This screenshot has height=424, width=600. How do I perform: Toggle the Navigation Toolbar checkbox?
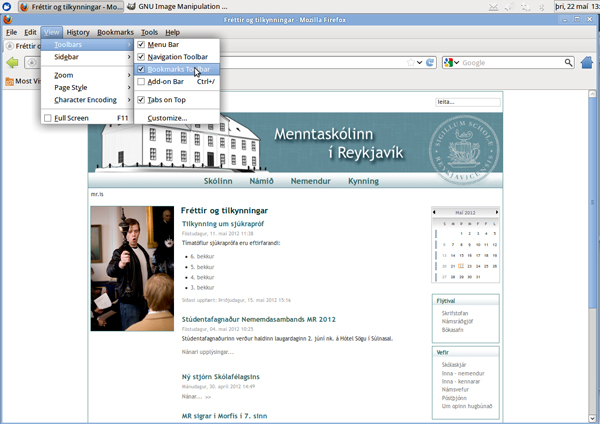[177, 57]
